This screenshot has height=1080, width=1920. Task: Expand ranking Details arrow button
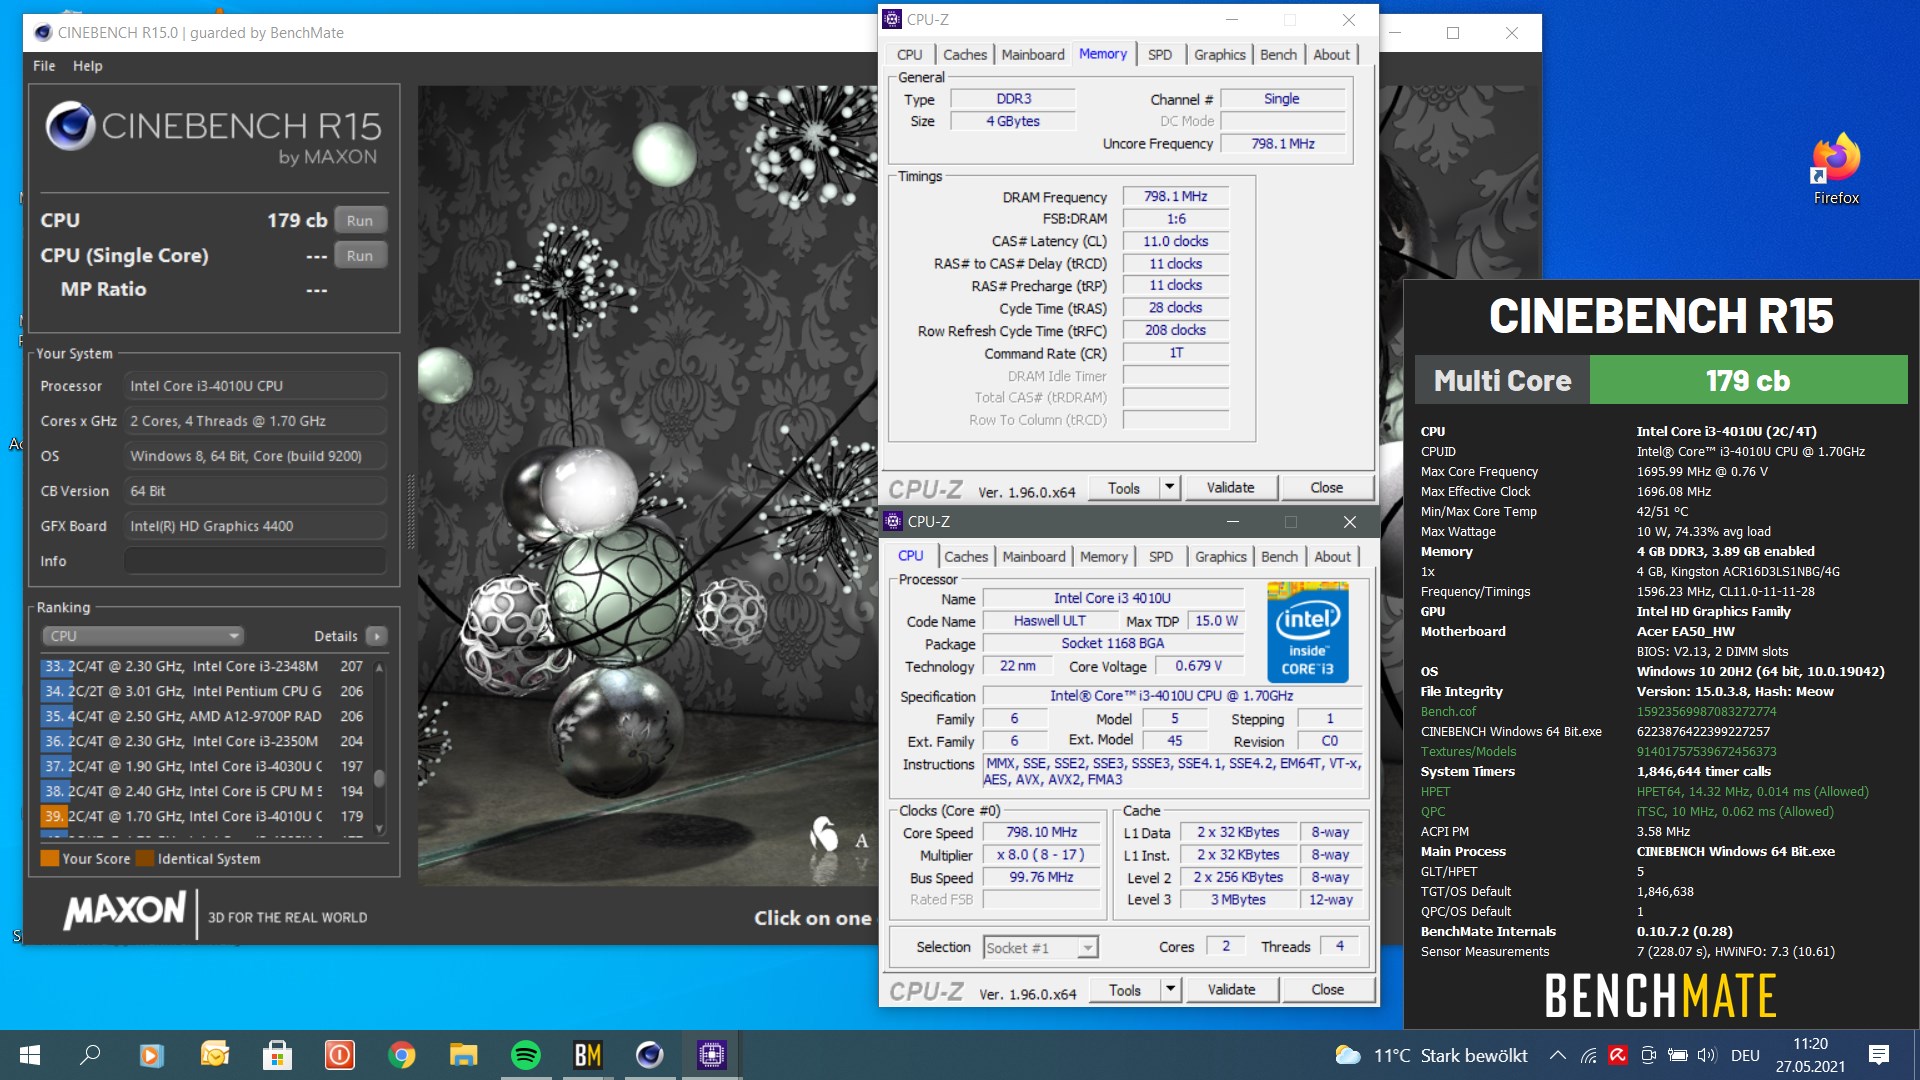click(377, 636)
